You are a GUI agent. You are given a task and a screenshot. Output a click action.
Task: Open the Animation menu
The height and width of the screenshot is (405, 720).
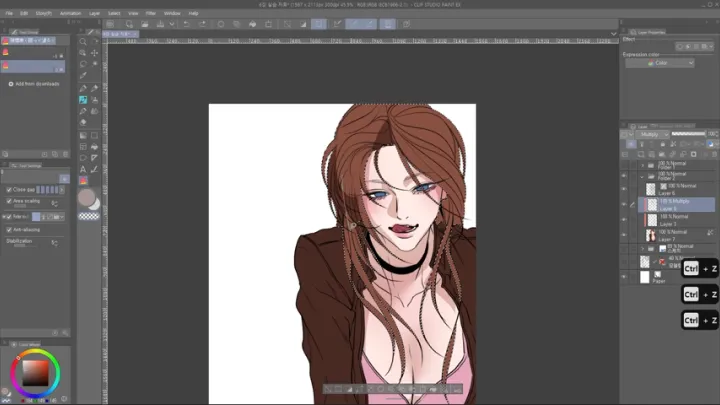(x=70, y=13)
